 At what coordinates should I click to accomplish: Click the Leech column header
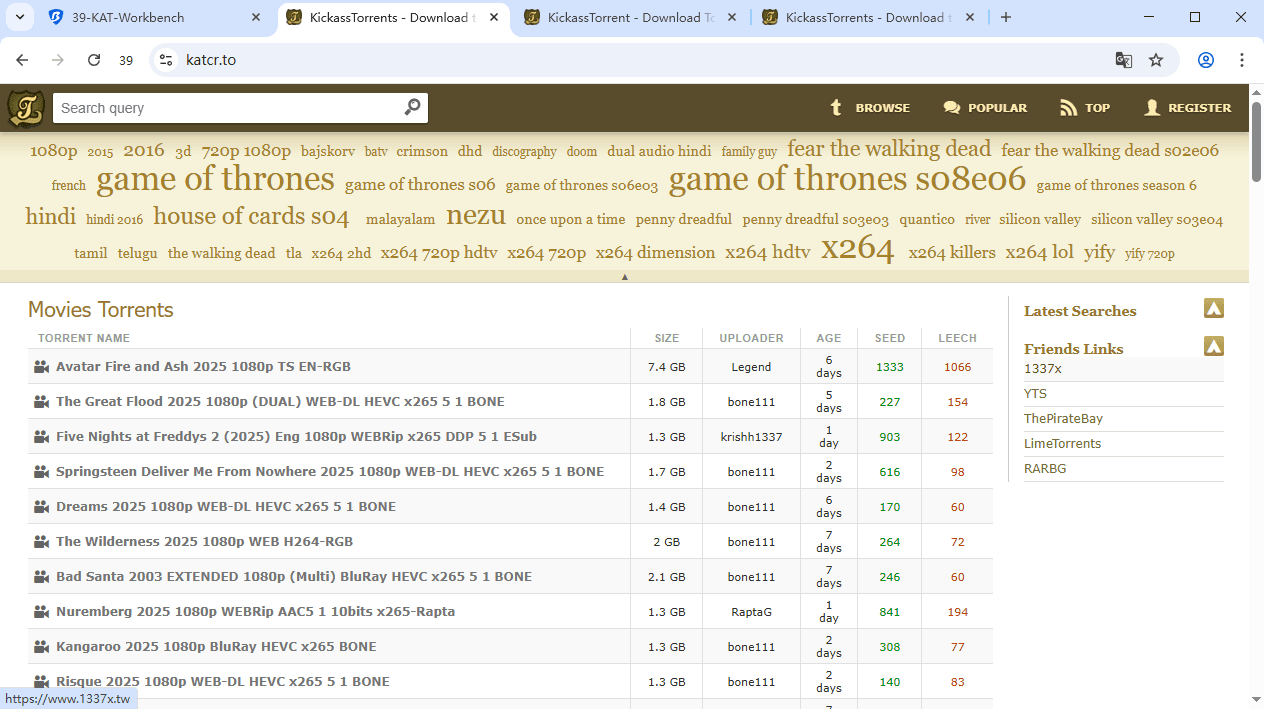click(x=957, y=338)
